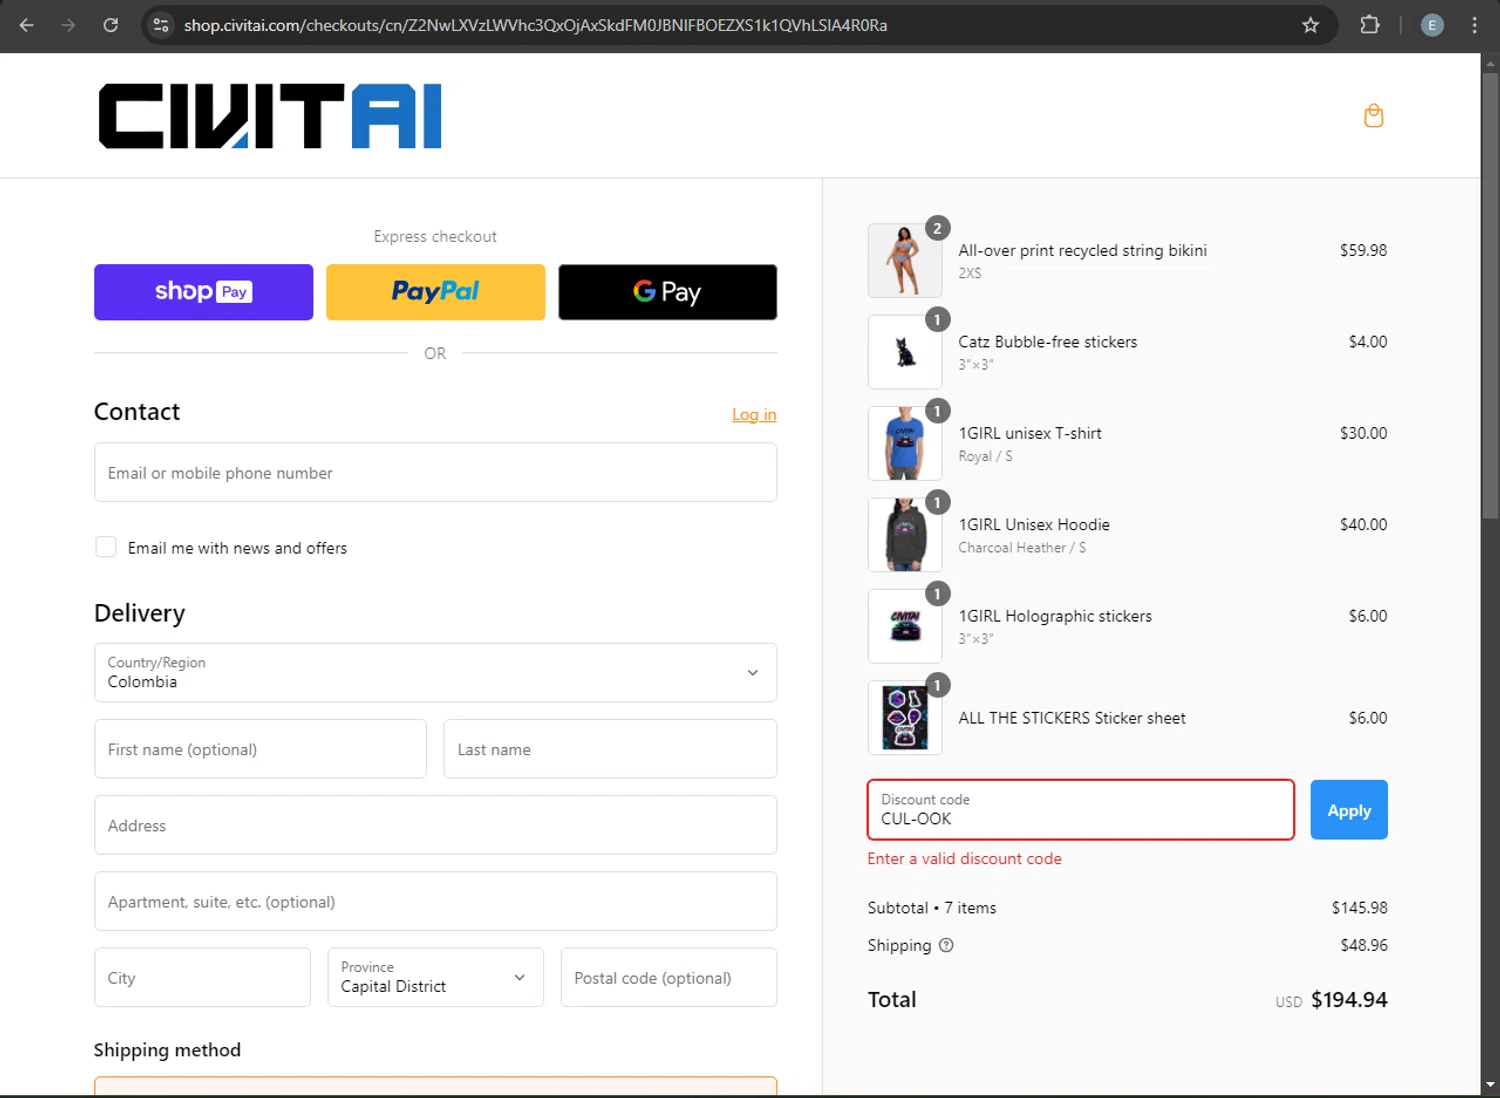This screenshot has width=1500, height=1098.
Task: Go back with the browser back arrow
Action: click(x=27, y=25)
